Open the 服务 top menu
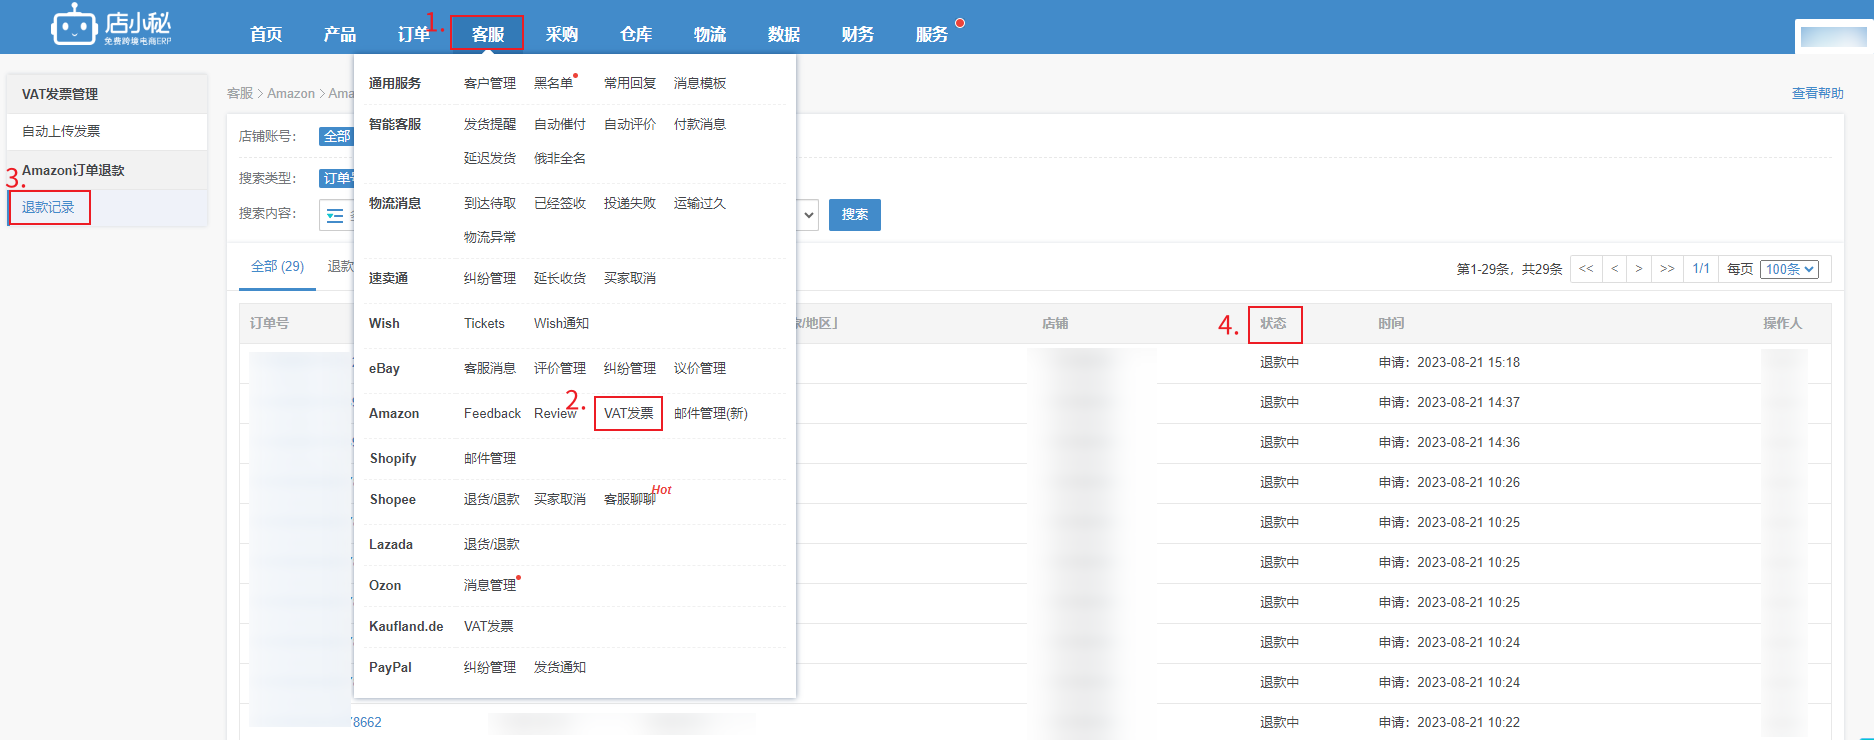1874x740 pixels. click(x=932, y=34)
